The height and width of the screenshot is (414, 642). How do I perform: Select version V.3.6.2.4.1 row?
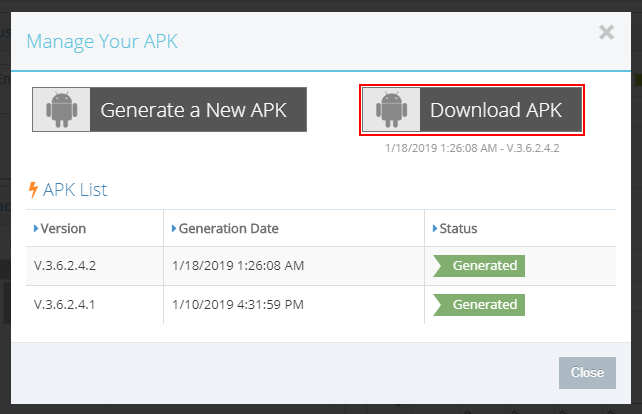pos(321,305)
